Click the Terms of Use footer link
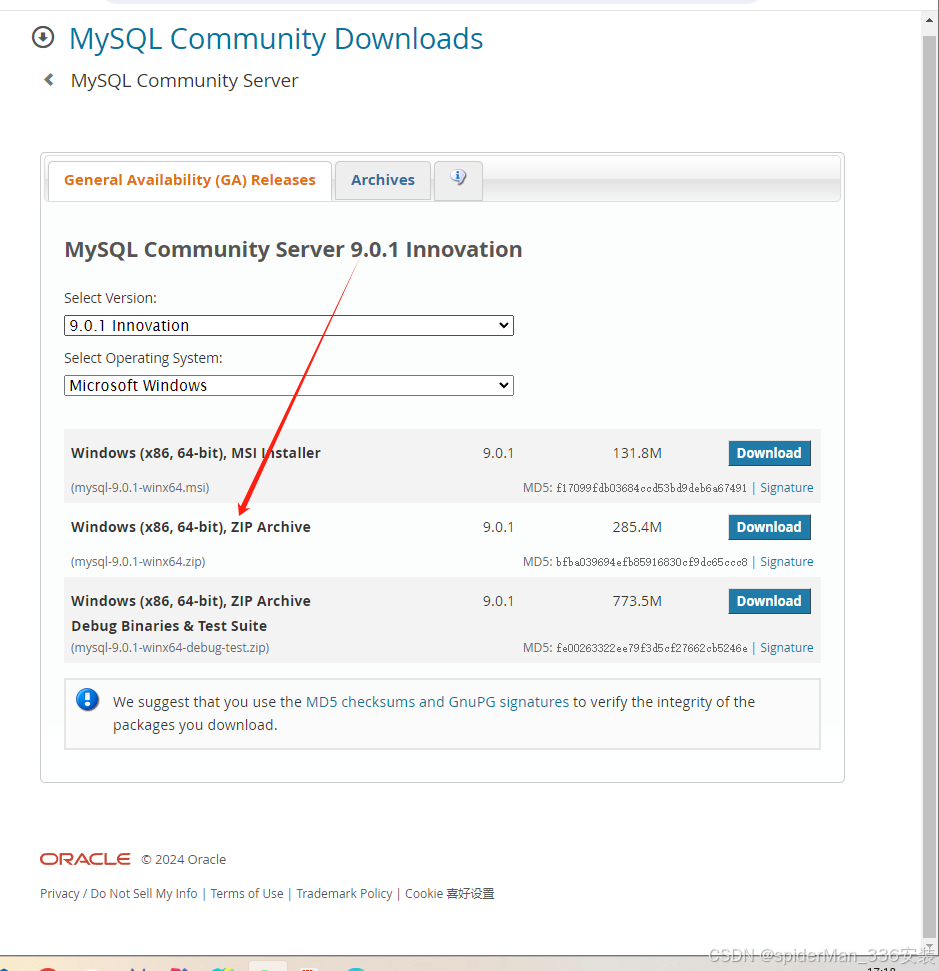This screenshot has width=939, height=971. (246, 893)
